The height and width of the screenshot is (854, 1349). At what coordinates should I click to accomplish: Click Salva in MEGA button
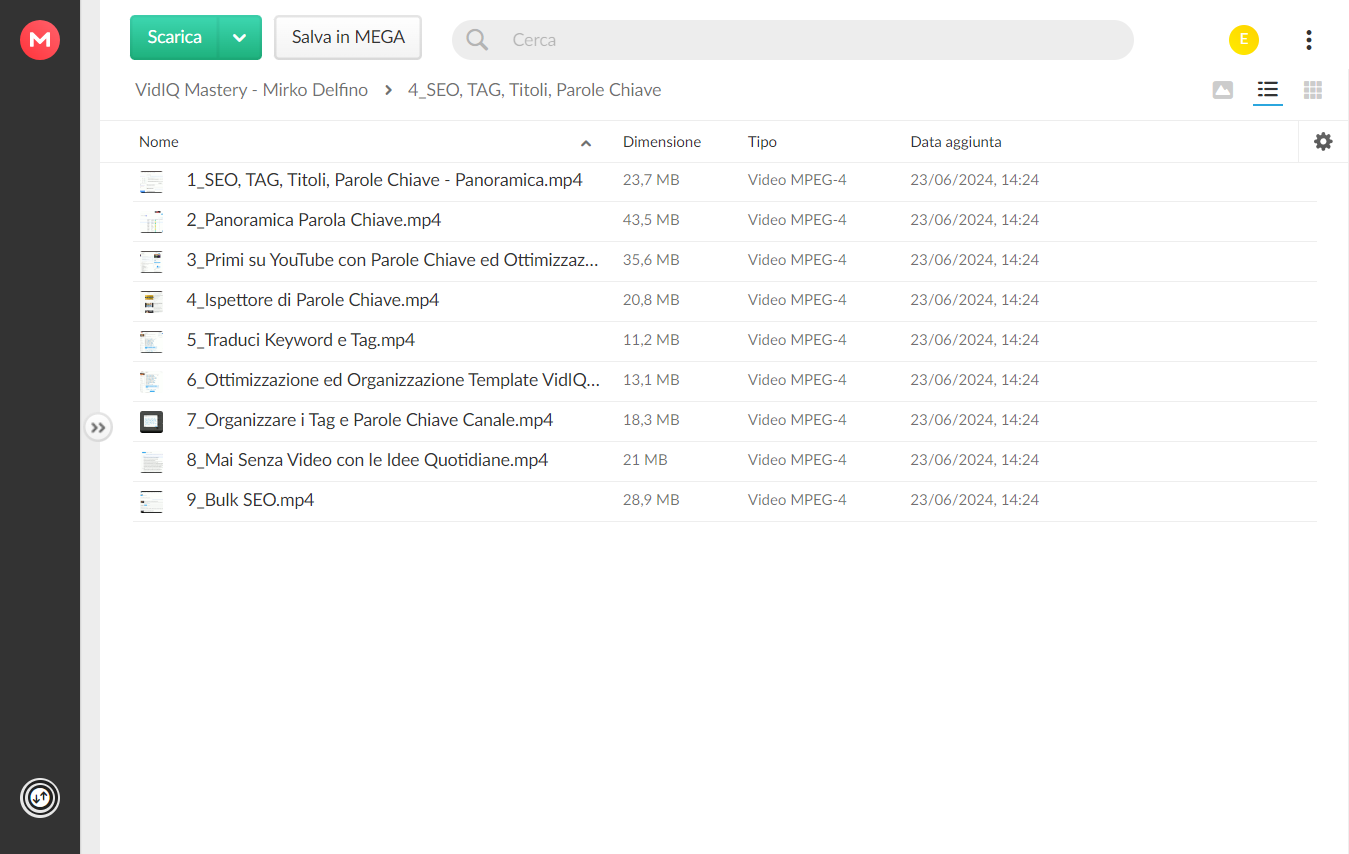348,38
